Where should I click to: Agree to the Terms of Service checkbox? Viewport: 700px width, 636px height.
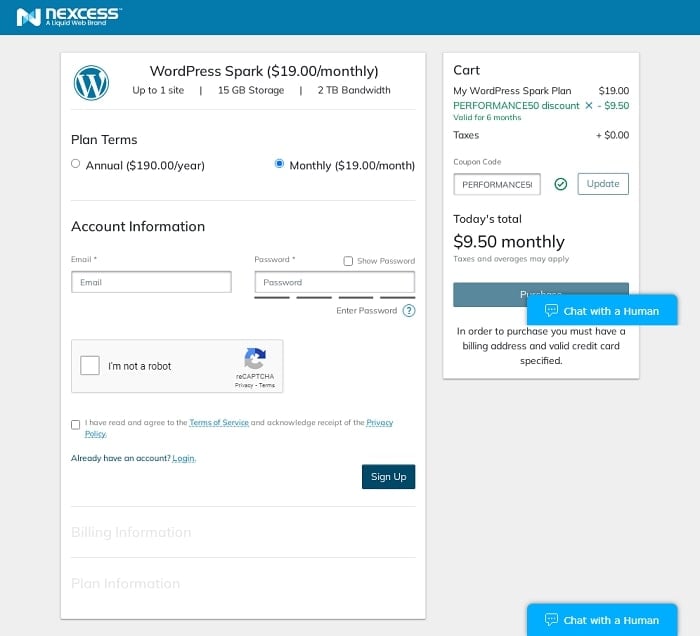coord(75,424)
